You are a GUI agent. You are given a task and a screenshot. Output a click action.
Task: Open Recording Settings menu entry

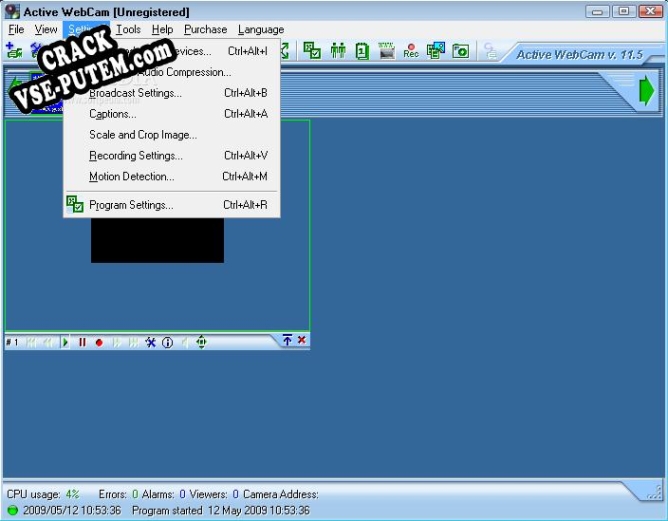point(135,156)
